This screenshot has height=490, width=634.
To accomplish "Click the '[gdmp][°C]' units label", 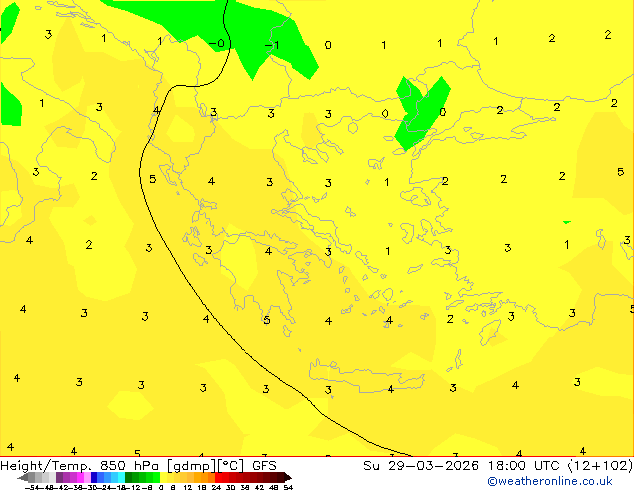I will (205, 466).
